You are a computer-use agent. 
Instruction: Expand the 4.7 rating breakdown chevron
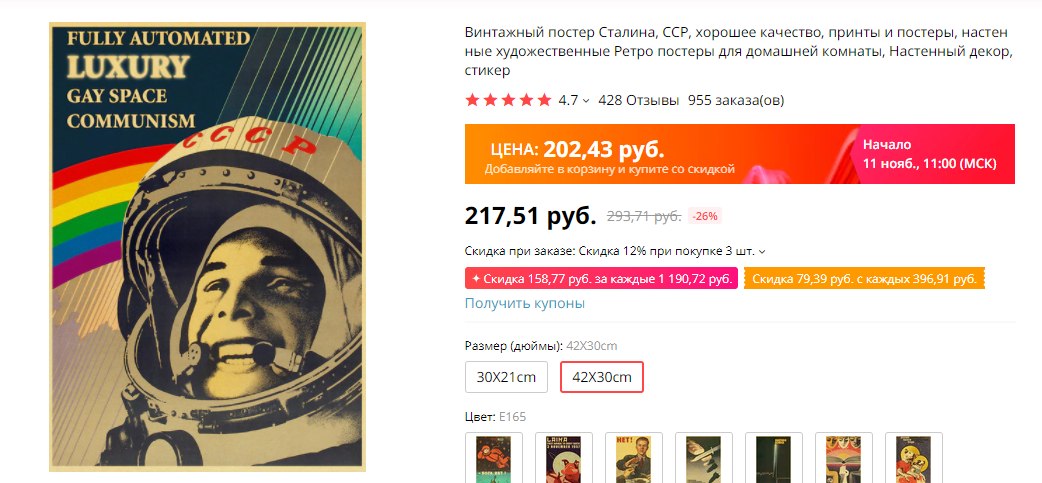(585, 101)
